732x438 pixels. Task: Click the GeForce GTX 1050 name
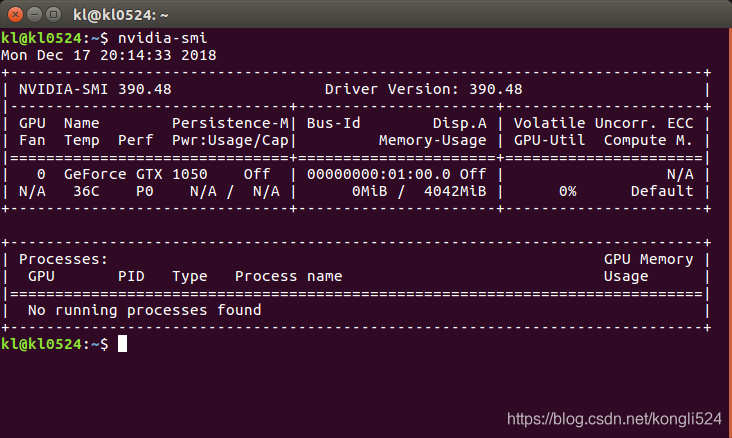[135, 174]
